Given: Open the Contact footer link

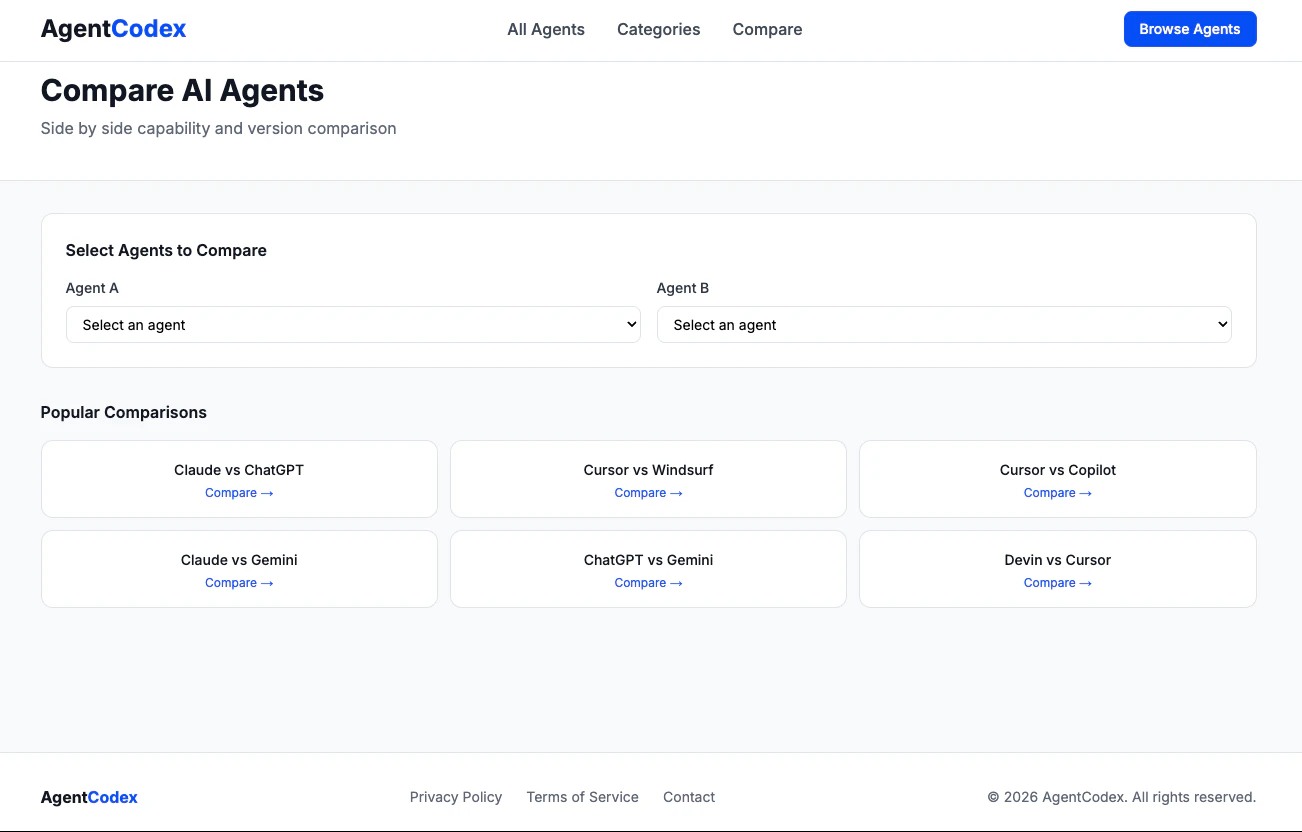Looking at the screenshot, I should pyautogui.click(x=689, y=797).
